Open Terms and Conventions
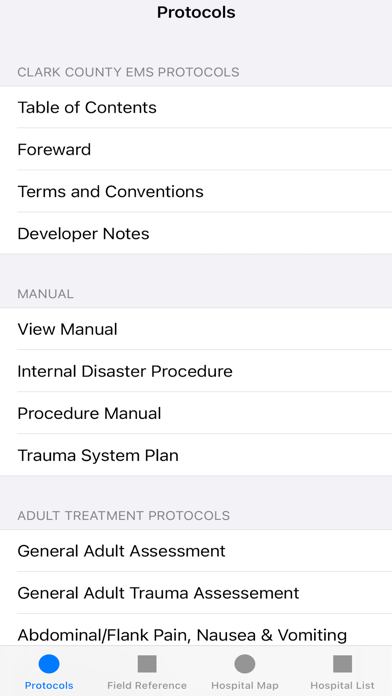Viewport: 392px width, 696px height. point(196,191)
